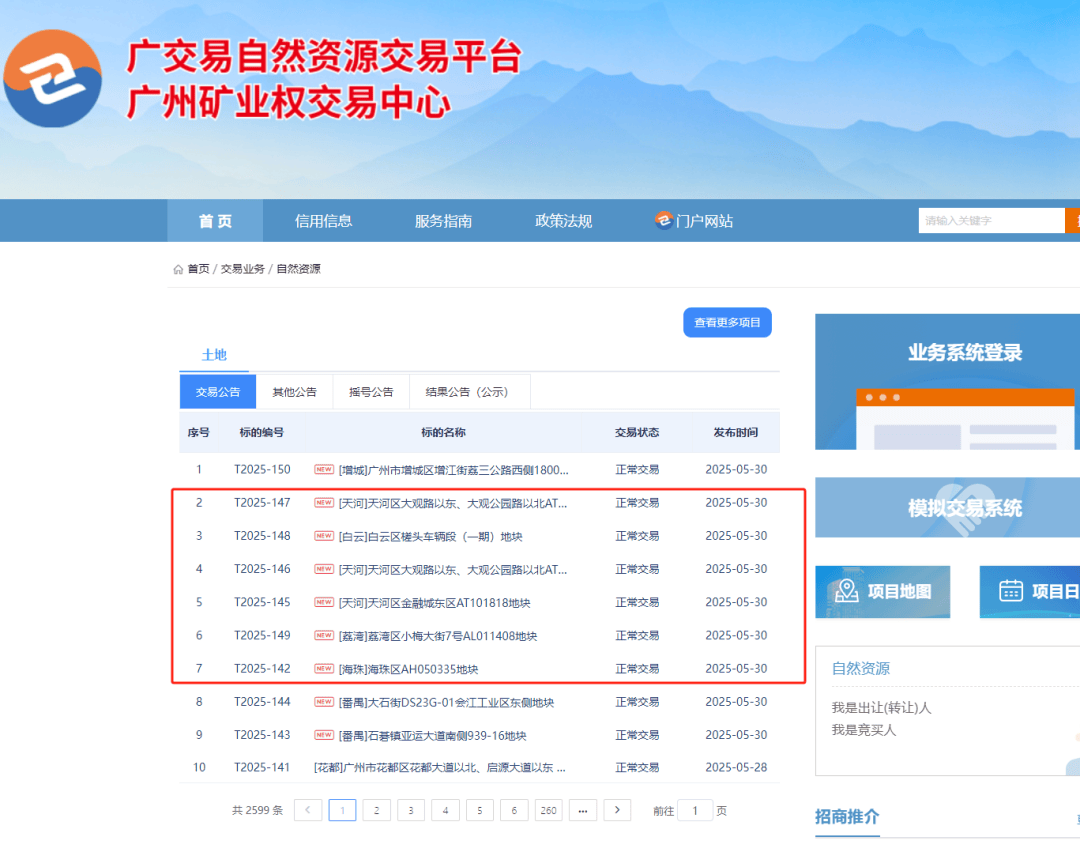This screenshot has width=1080, height=852.
Task: Go to page 1 of the list
Action: tap(342, 810)
